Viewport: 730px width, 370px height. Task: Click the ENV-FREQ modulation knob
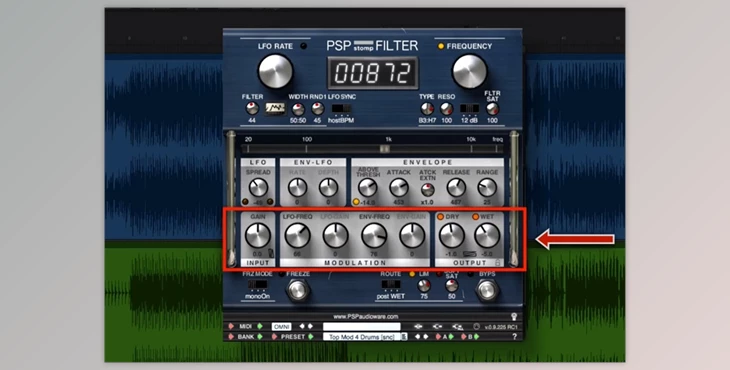tap(374, 235)
